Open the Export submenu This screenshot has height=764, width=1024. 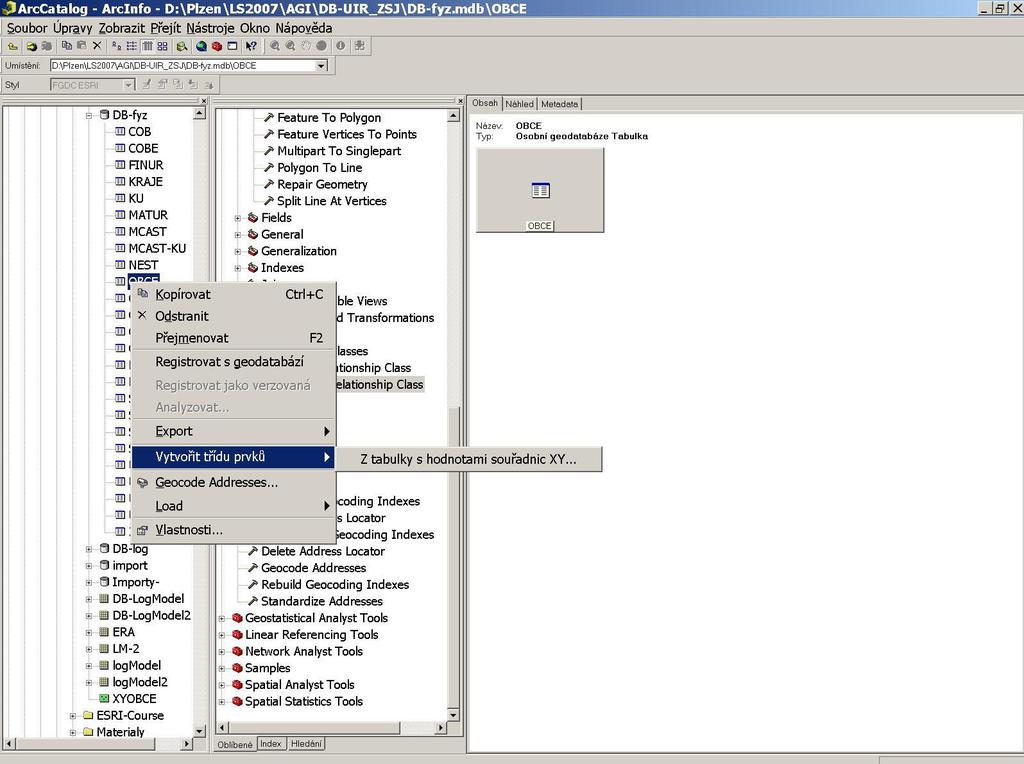pos(234,432)
